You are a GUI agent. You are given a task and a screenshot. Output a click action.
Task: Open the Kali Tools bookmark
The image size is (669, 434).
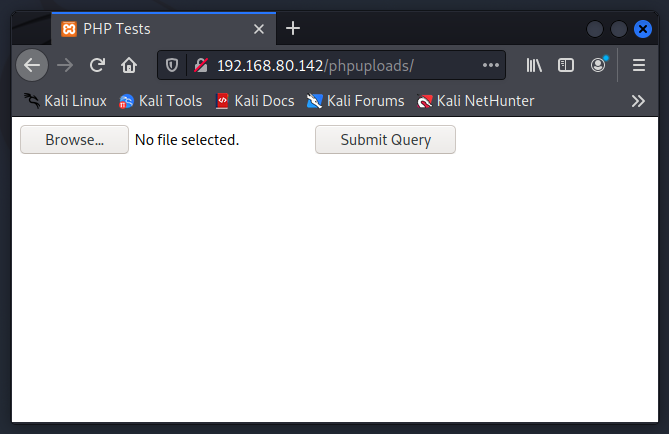coord(161,100)
